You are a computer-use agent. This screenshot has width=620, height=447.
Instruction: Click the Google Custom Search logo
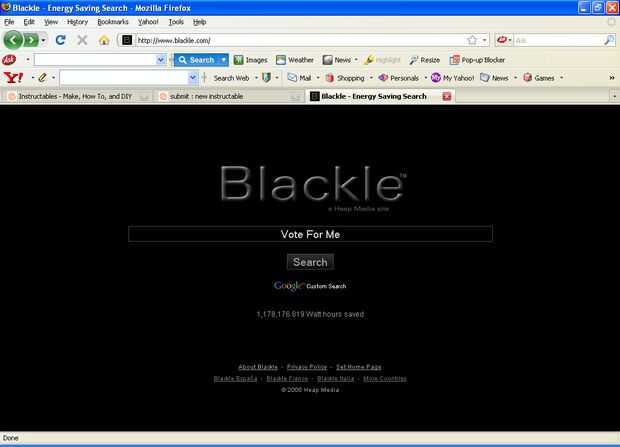pyautogui.click(x=310, y=286)
